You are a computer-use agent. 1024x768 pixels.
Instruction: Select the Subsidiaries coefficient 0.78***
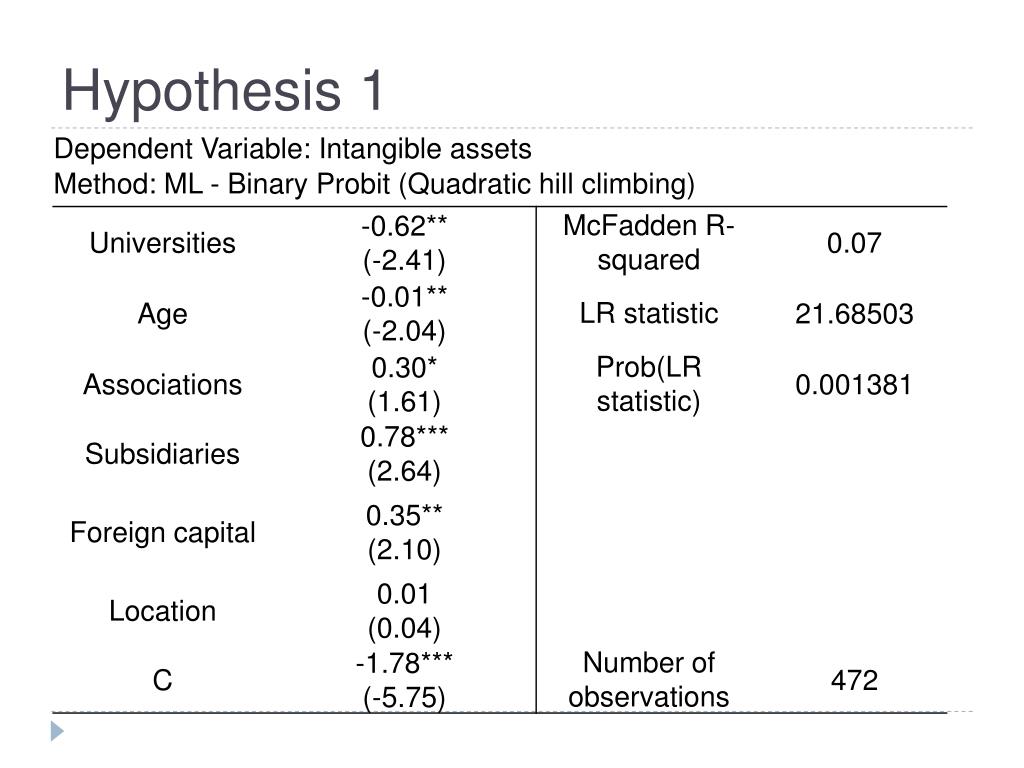point(404,437)
